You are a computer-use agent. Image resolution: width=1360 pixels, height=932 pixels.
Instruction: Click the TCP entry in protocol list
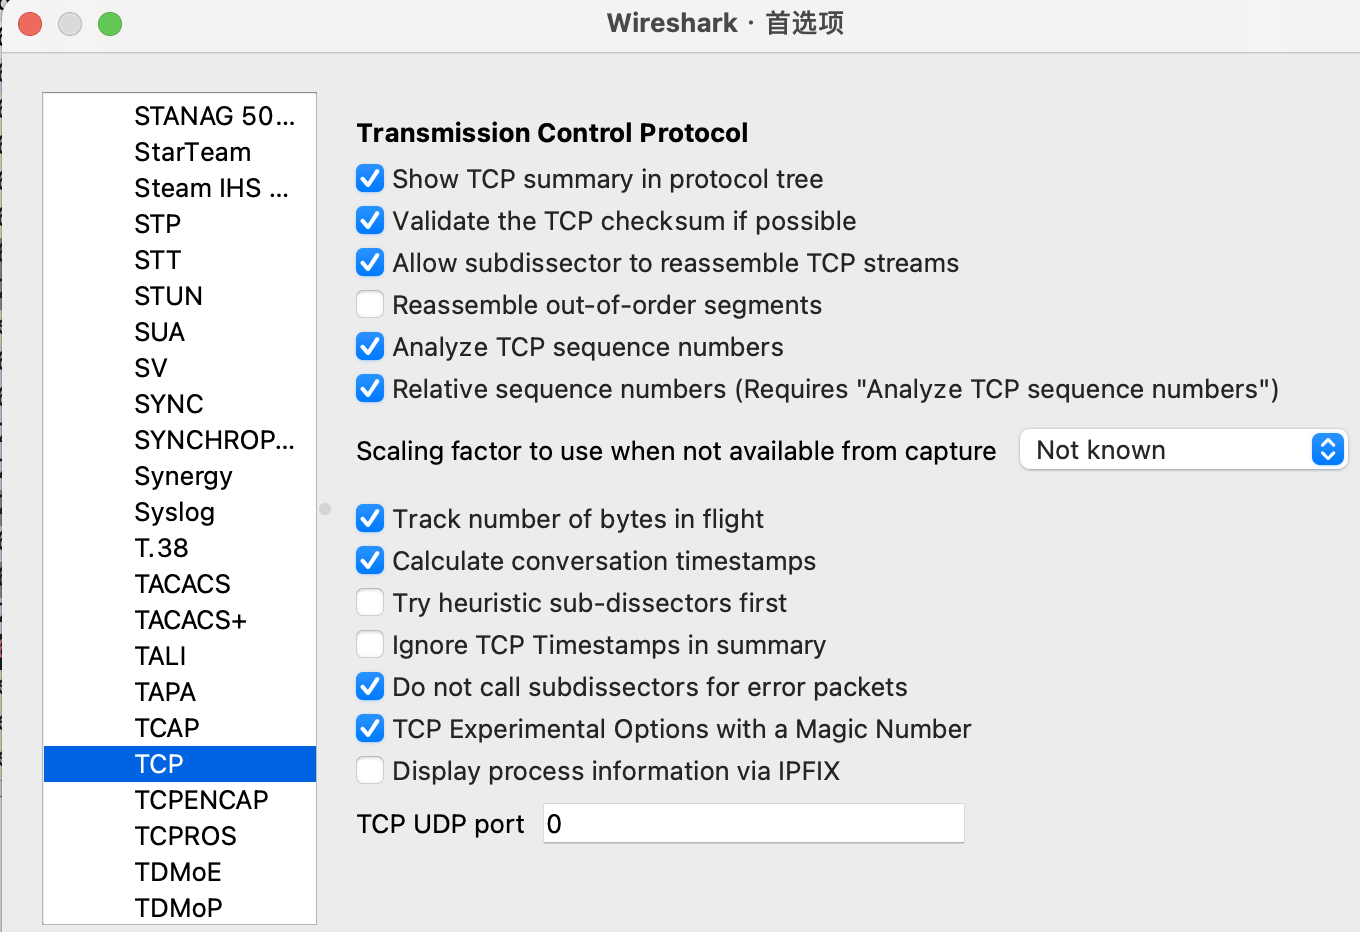point(159,764)
